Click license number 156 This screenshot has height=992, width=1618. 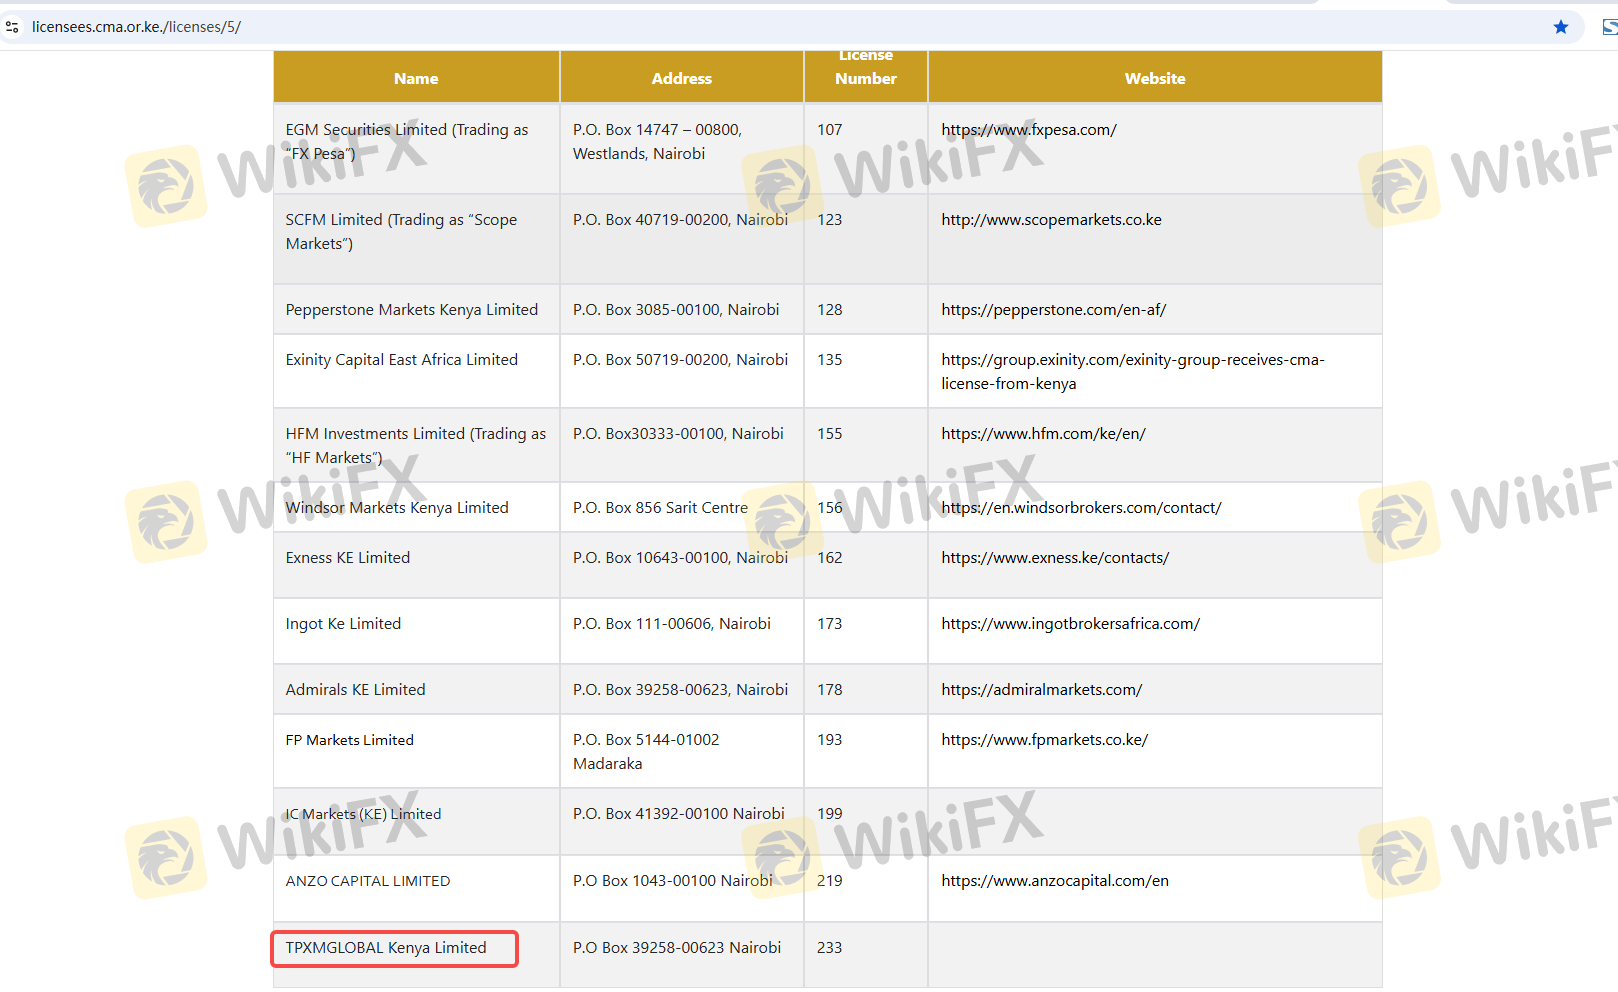point(830,508)
